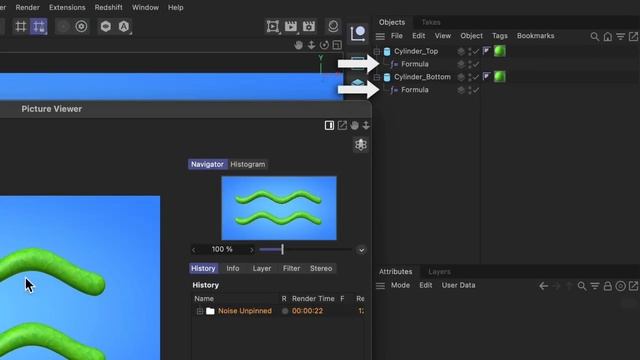Open Object Manager hamburger menu

tap(380, 36)
